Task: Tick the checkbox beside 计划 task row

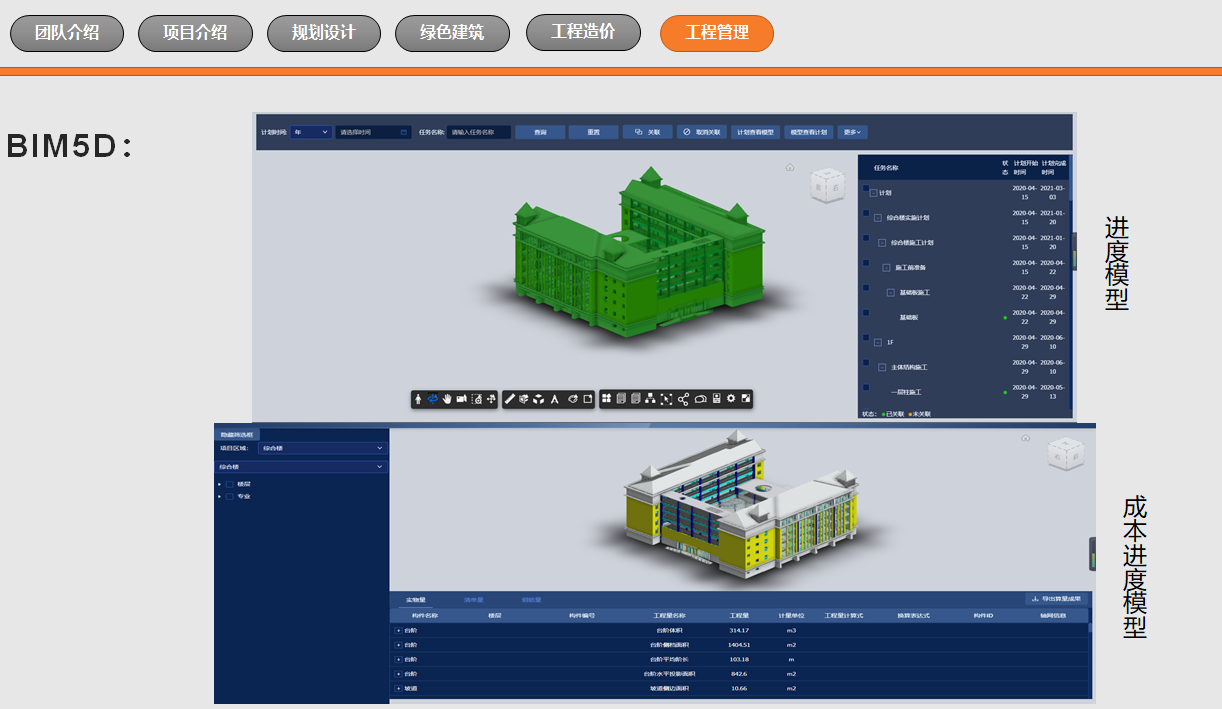Action: pyautogui.click(x=866, y=189)
